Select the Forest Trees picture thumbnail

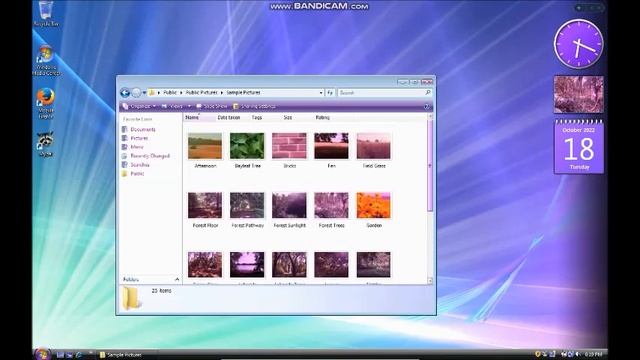tap(331, 205)
